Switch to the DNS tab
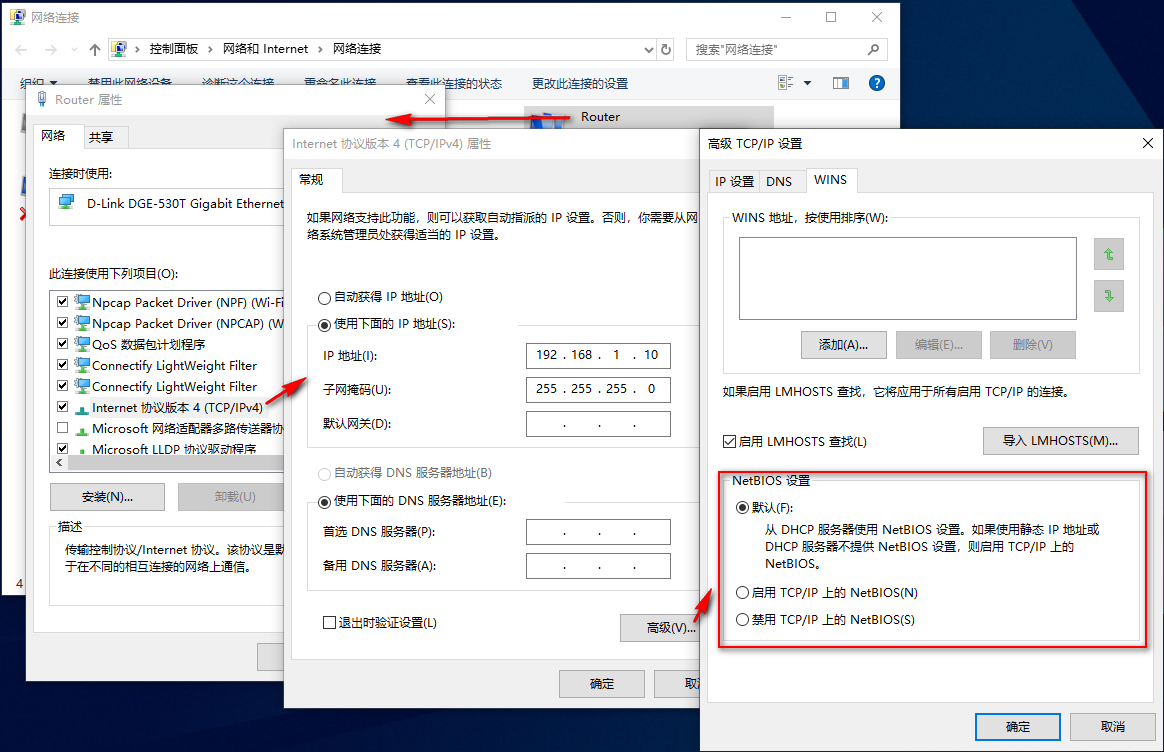Image resolution: width=1164 pixels, height=752 pixels. click(x=782, y=180)
